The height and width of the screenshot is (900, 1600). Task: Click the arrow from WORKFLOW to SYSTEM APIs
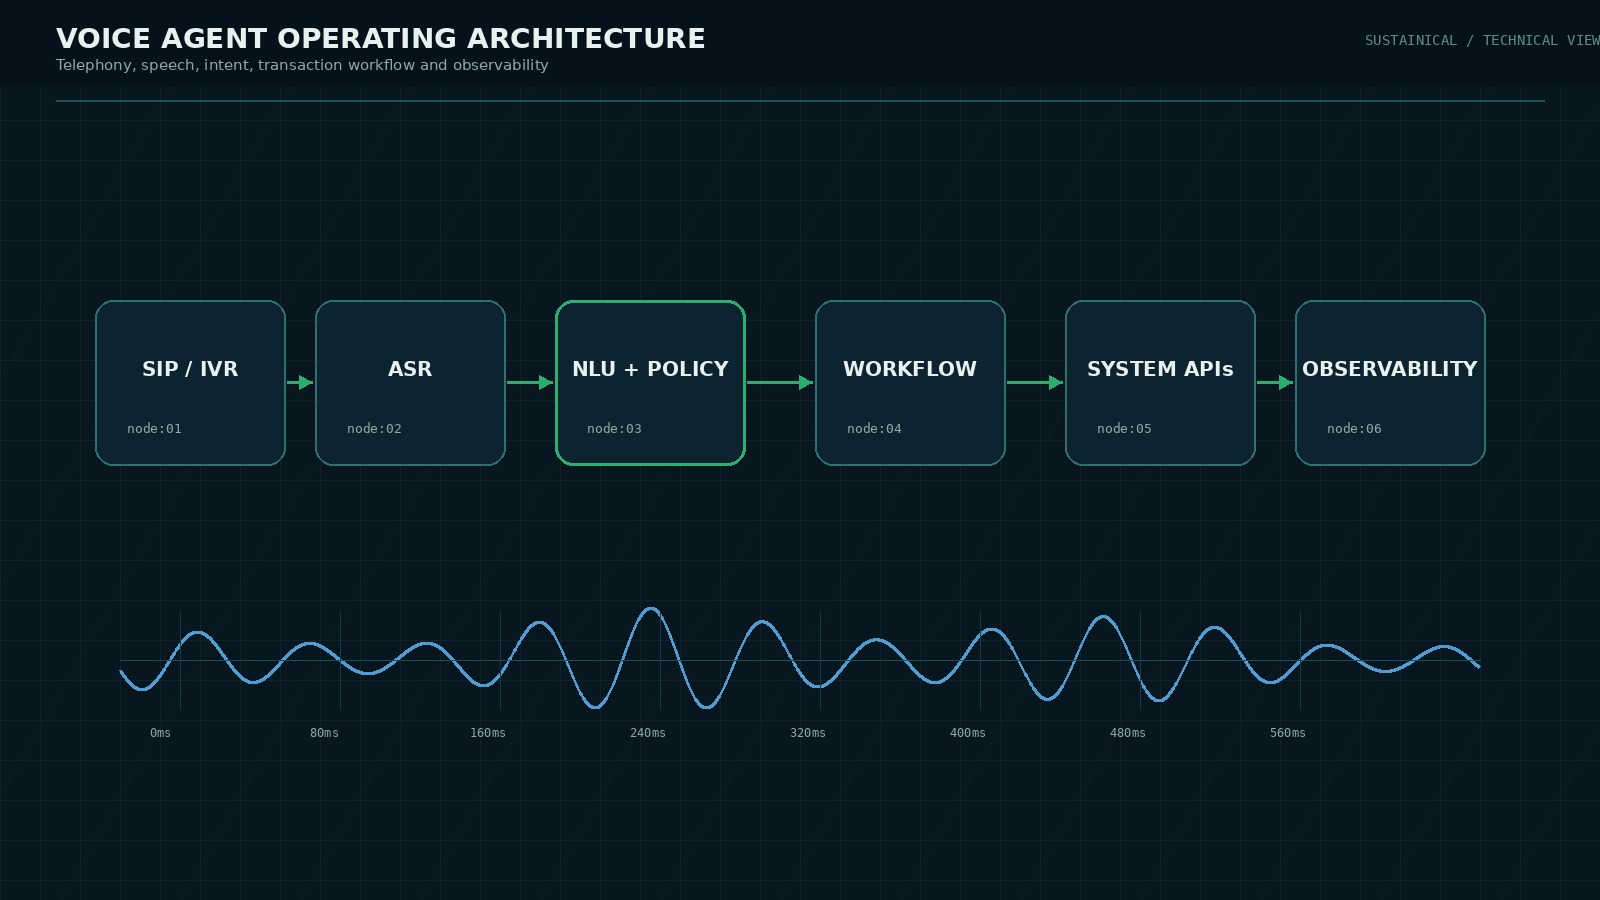click(1037, 382)
